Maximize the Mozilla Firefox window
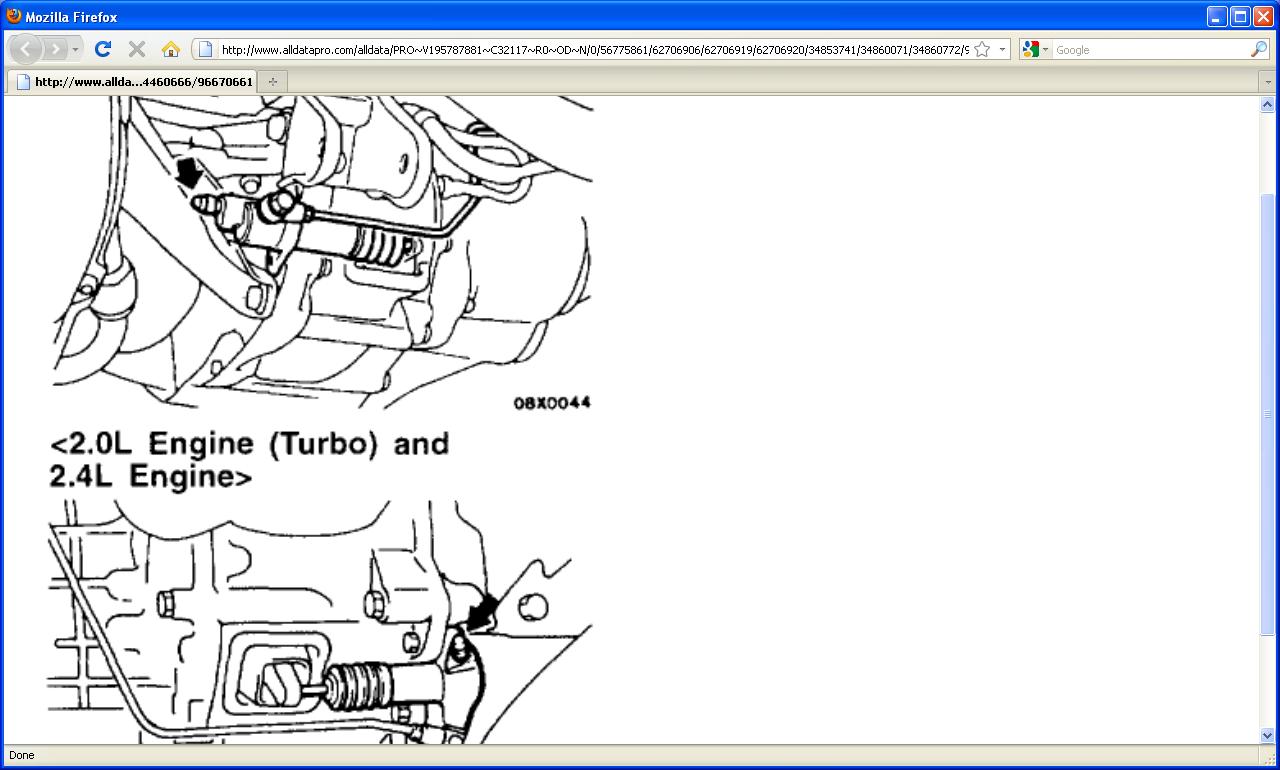 coord(1240,16)
